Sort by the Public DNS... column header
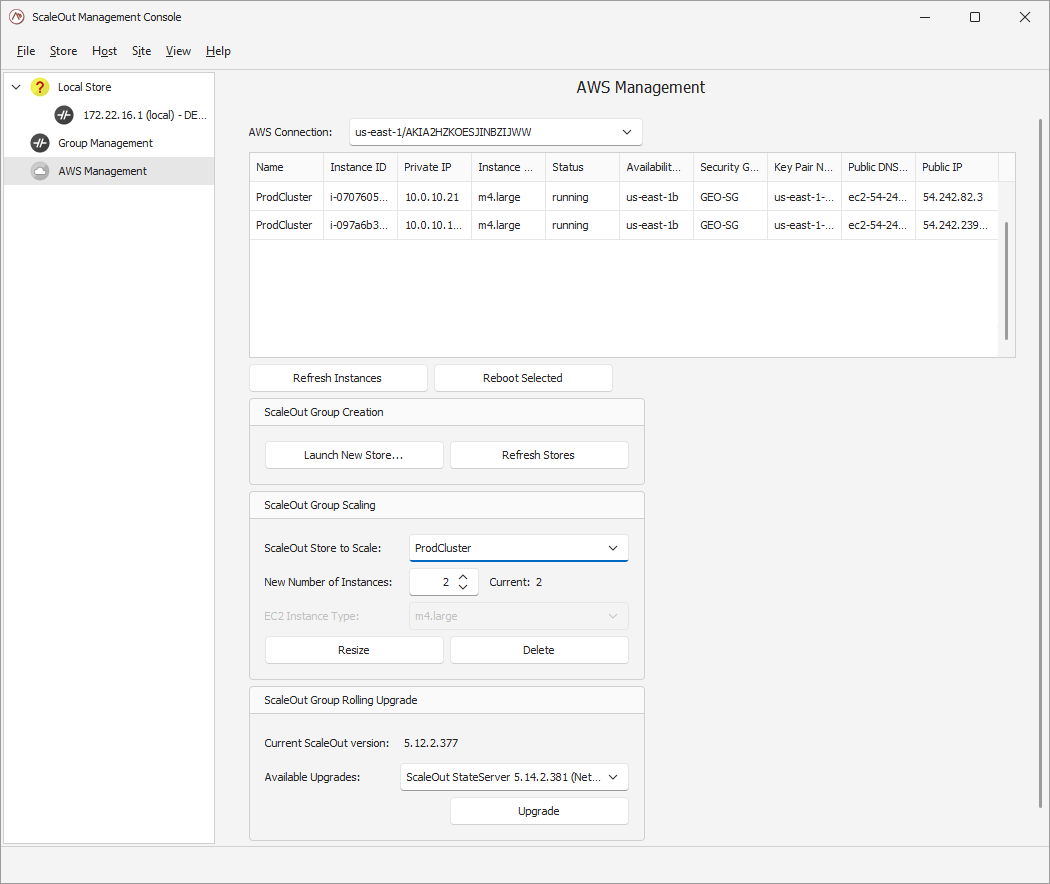This screenshot has width=1050, height=884. point(878,167)
